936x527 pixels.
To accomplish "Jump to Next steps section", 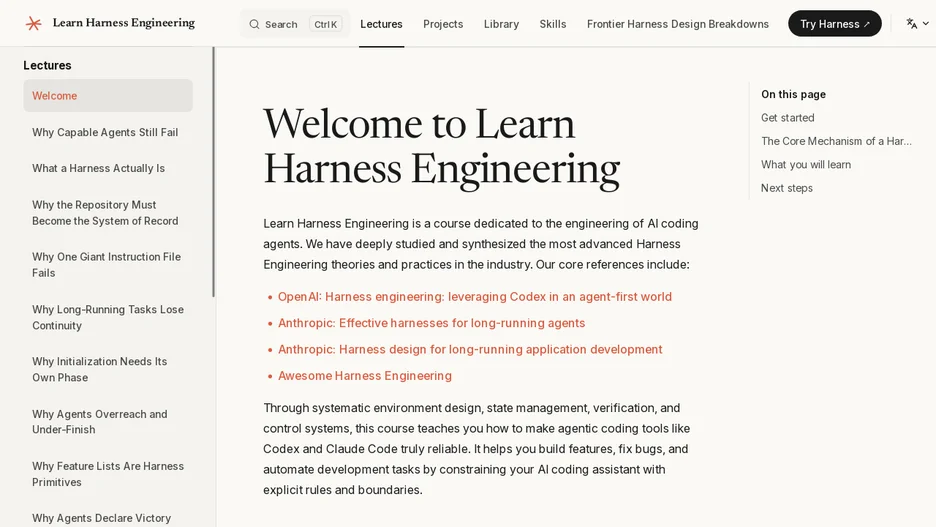I will 786,187.
